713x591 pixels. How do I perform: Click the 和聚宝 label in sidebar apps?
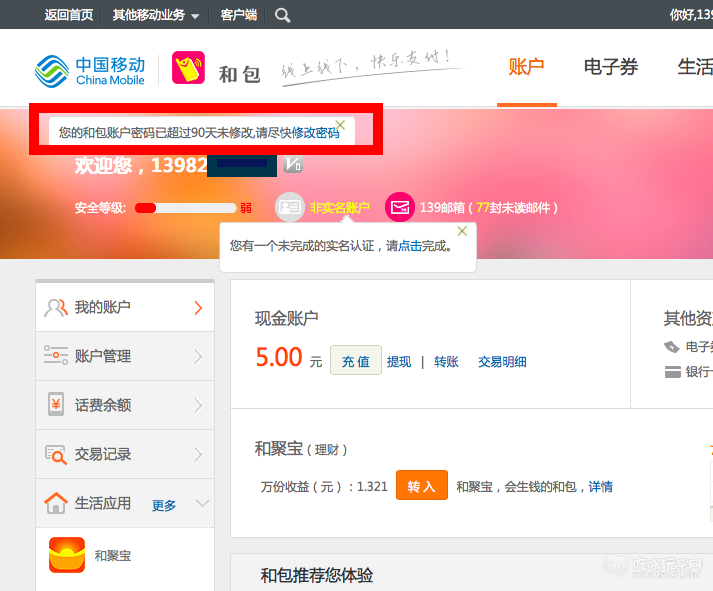pyautogui.click(x=112, y=556)
